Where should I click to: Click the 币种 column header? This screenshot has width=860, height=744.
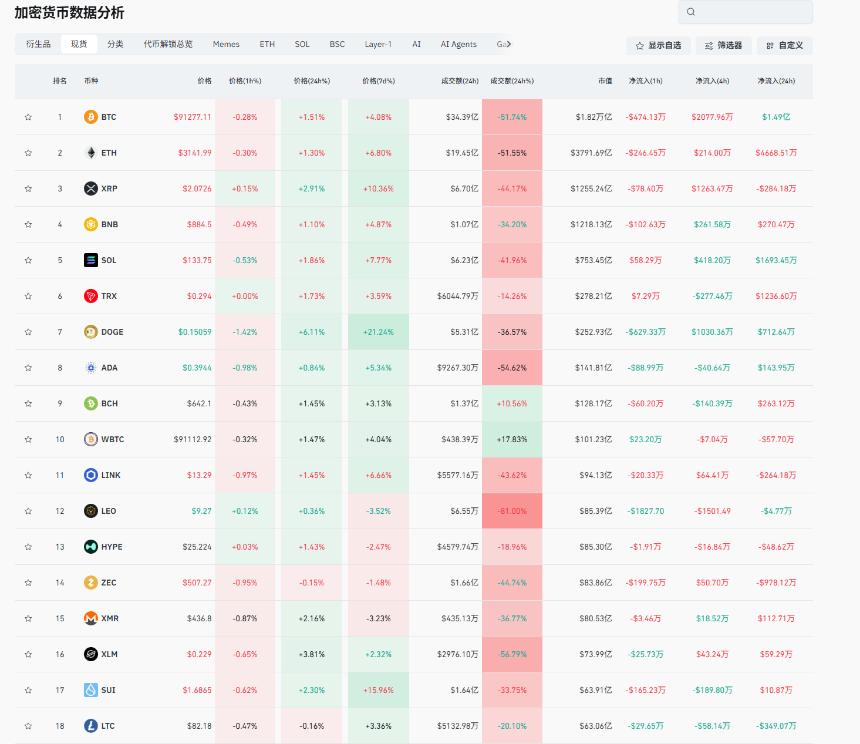point(91,81)
